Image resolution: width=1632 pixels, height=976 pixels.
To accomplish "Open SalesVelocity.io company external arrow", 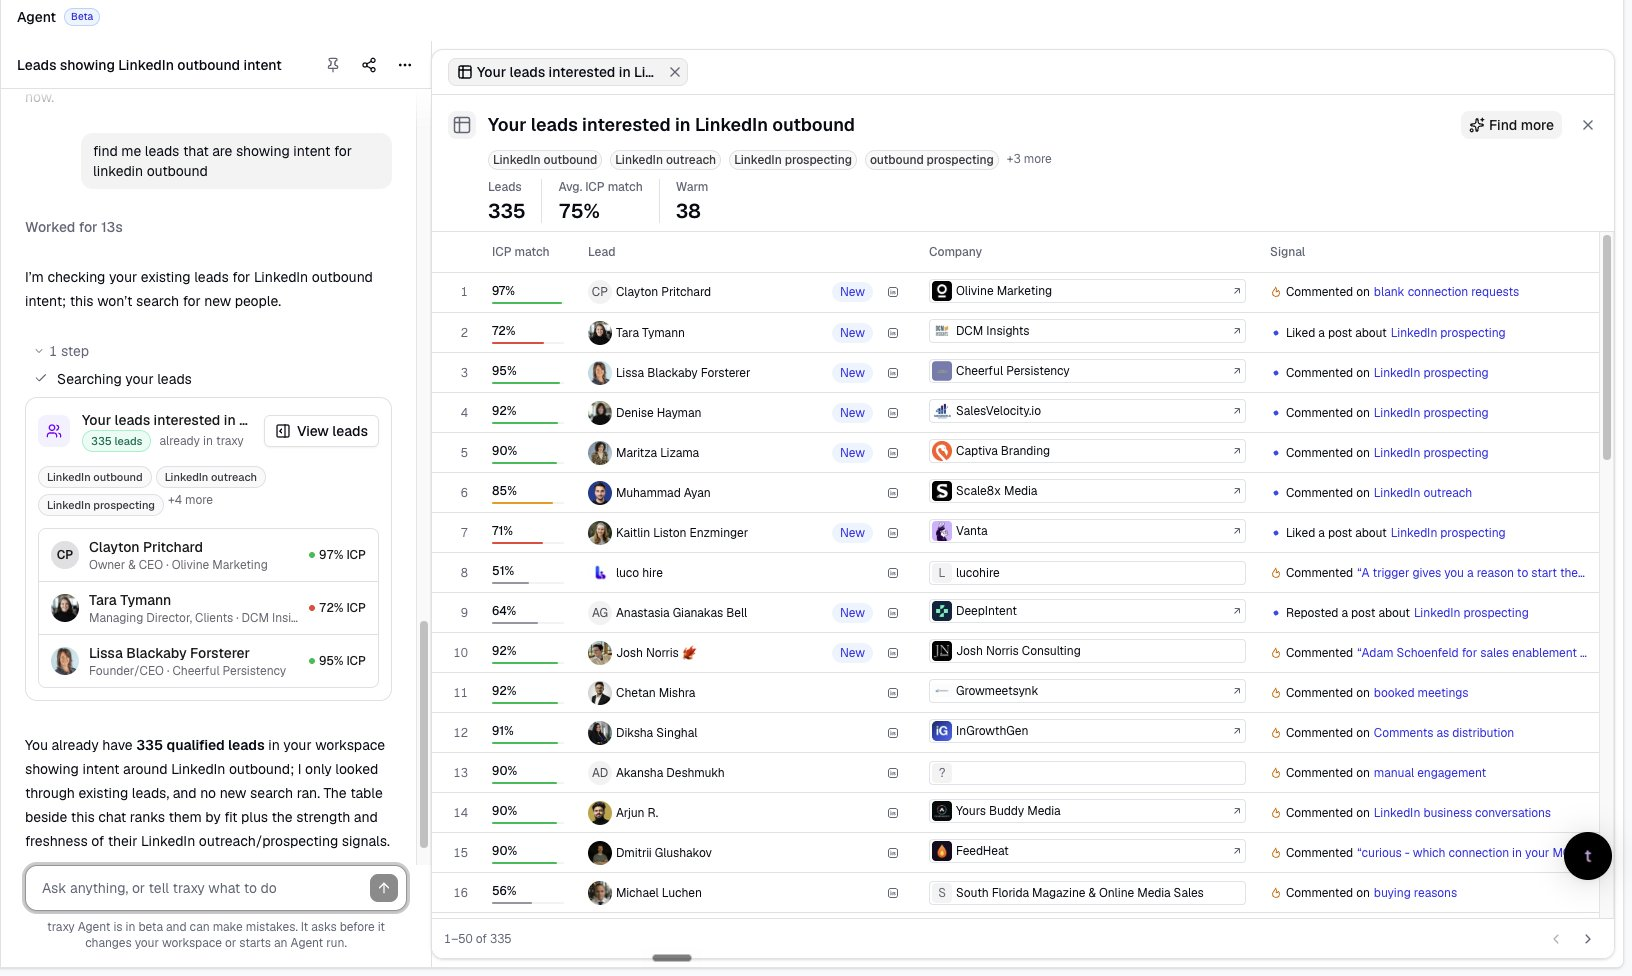I will [x=1237, y=411].
